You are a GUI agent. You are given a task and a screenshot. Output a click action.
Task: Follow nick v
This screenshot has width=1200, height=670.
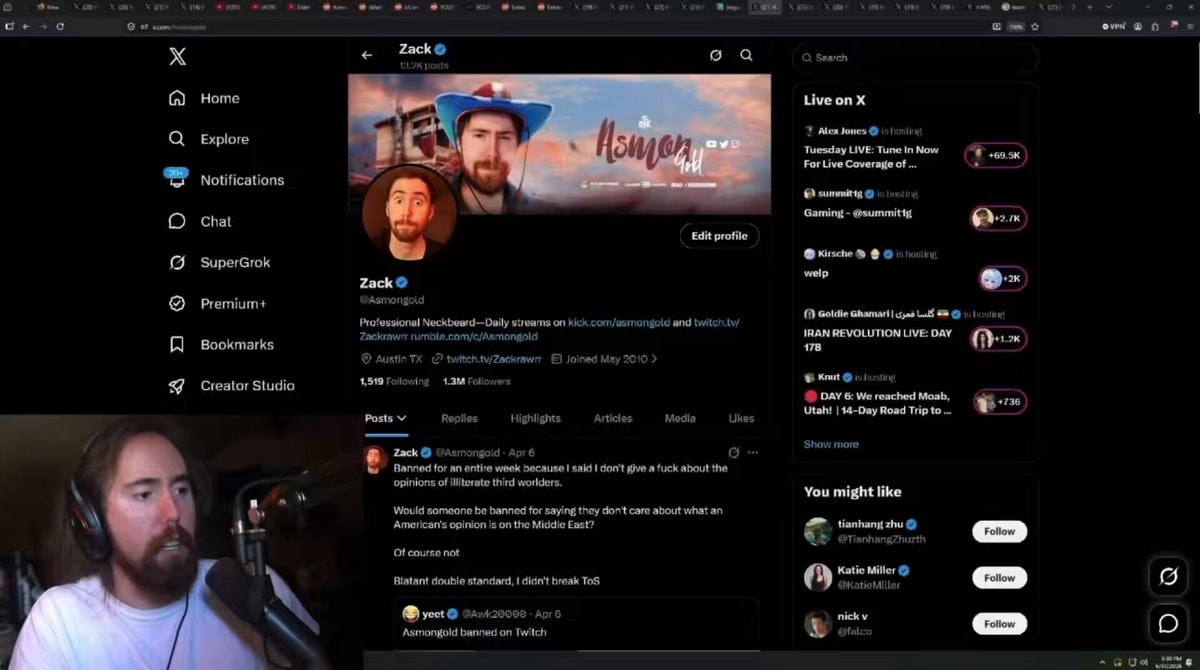tap(999, 624)
